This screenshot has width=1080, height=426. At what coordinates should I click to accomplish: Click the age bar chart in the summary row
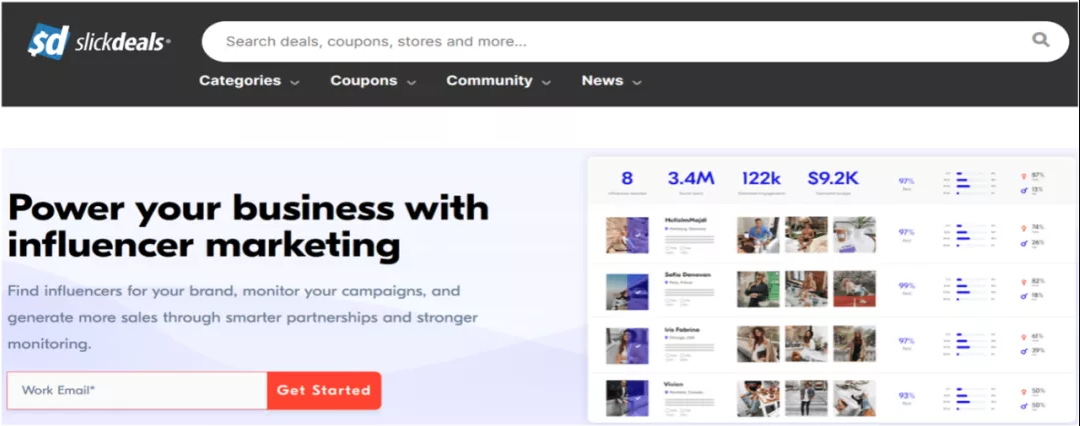(964, 182)
